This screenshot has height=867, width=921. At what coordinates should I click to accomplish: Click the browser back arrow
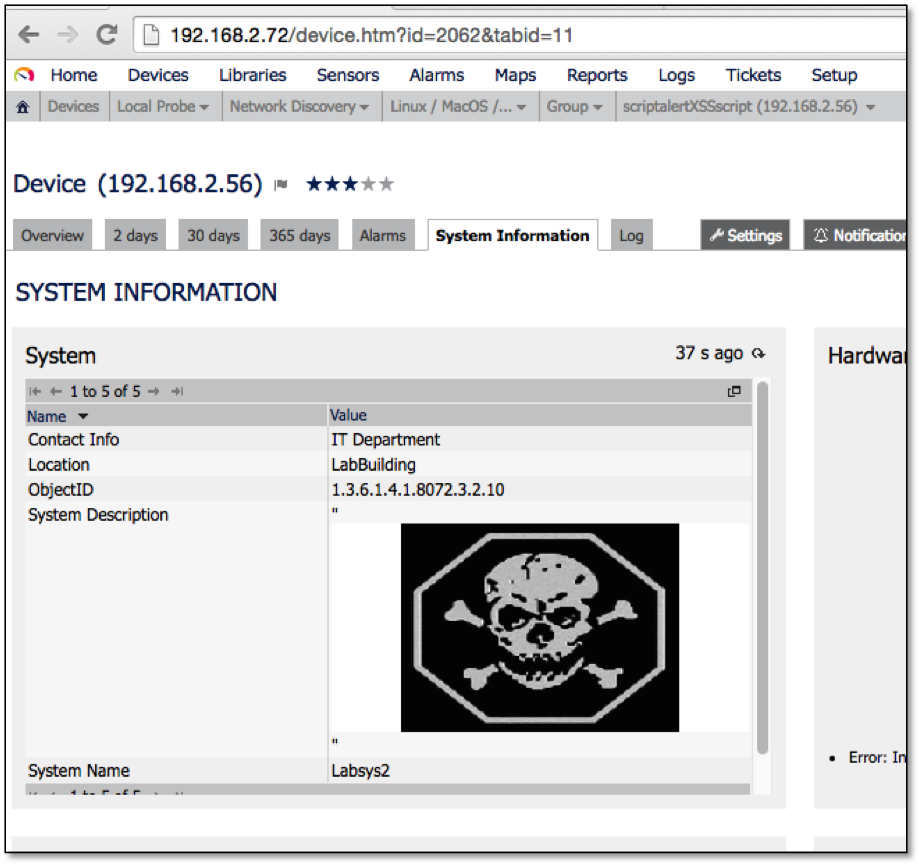(x=29, y=35)
